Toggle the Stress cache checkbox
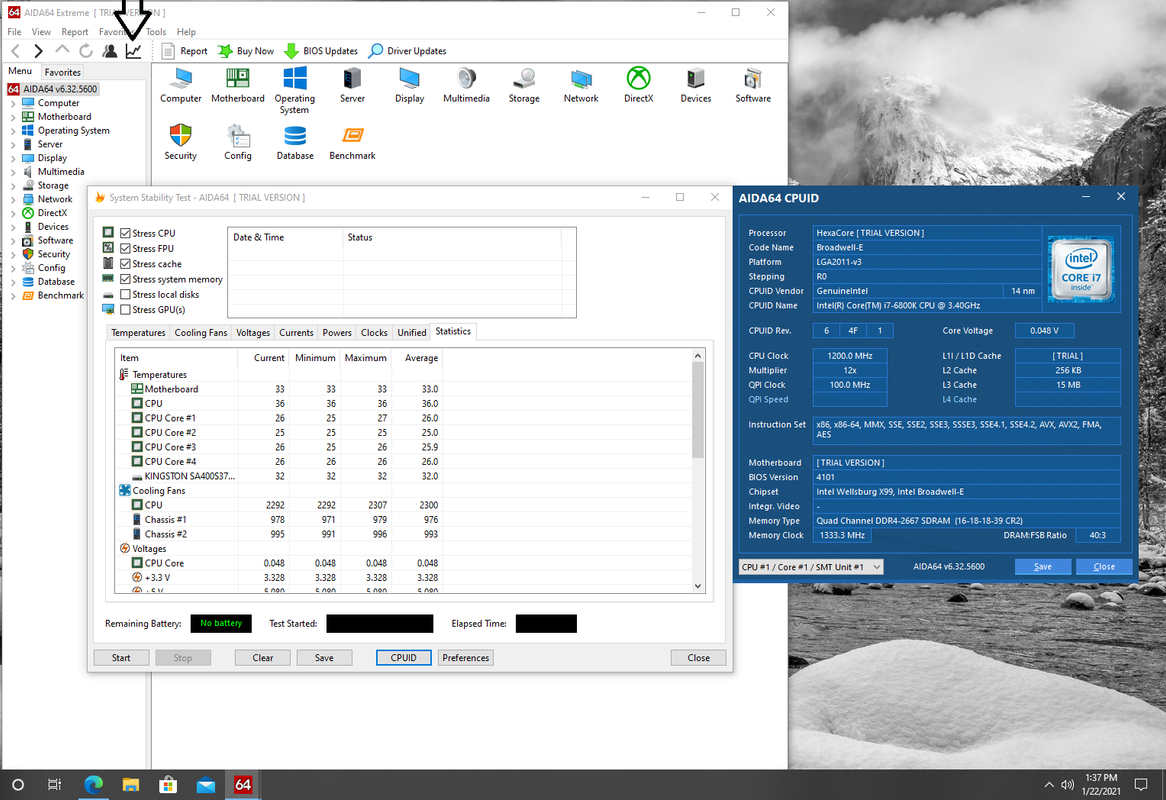The height and width of the screenshot is (800, 1166). [125, 264]
